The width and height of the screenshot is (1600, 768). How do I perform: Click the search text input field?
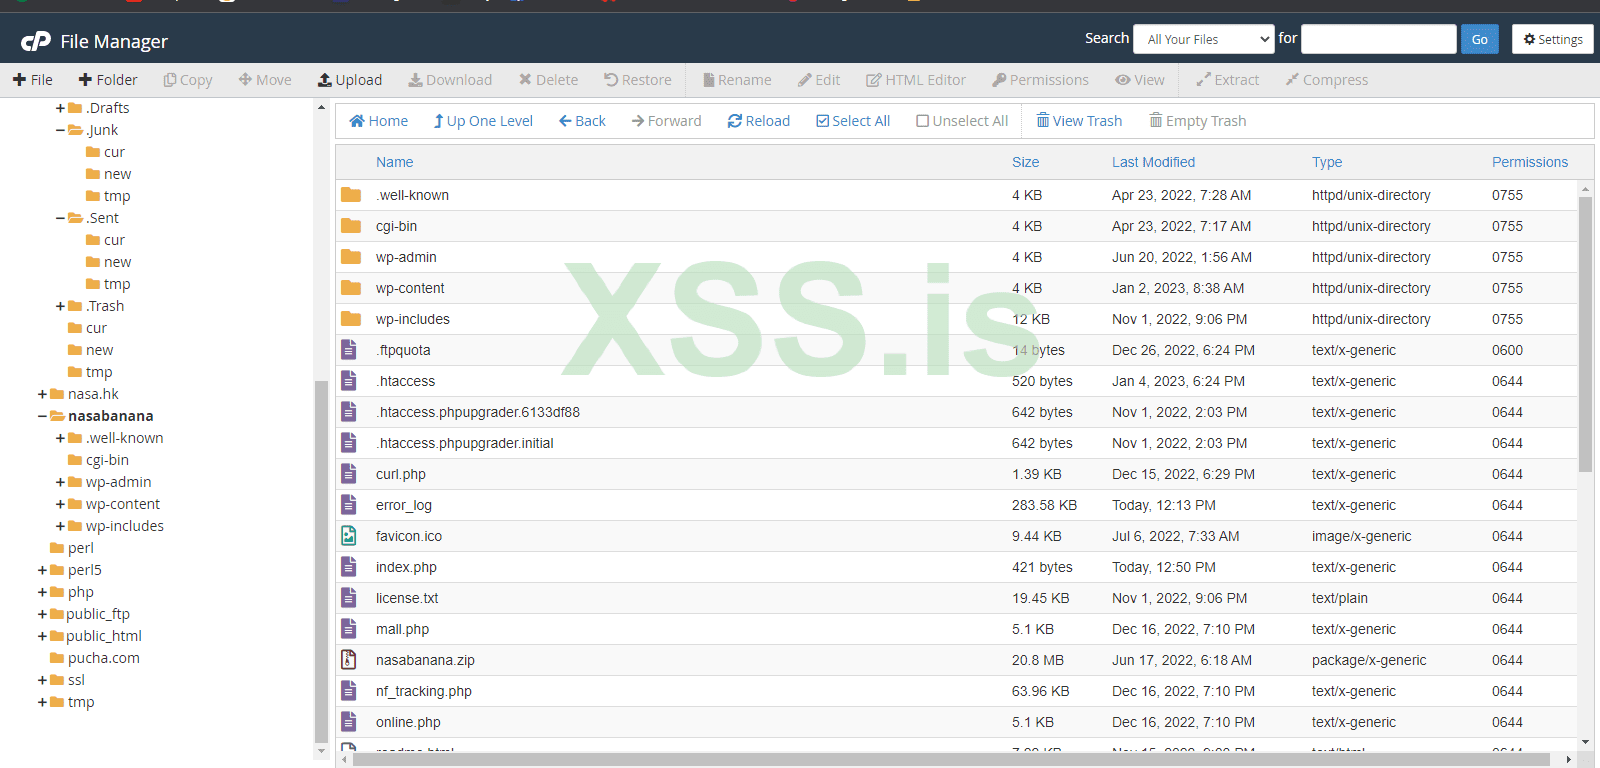click(1378, 39)
